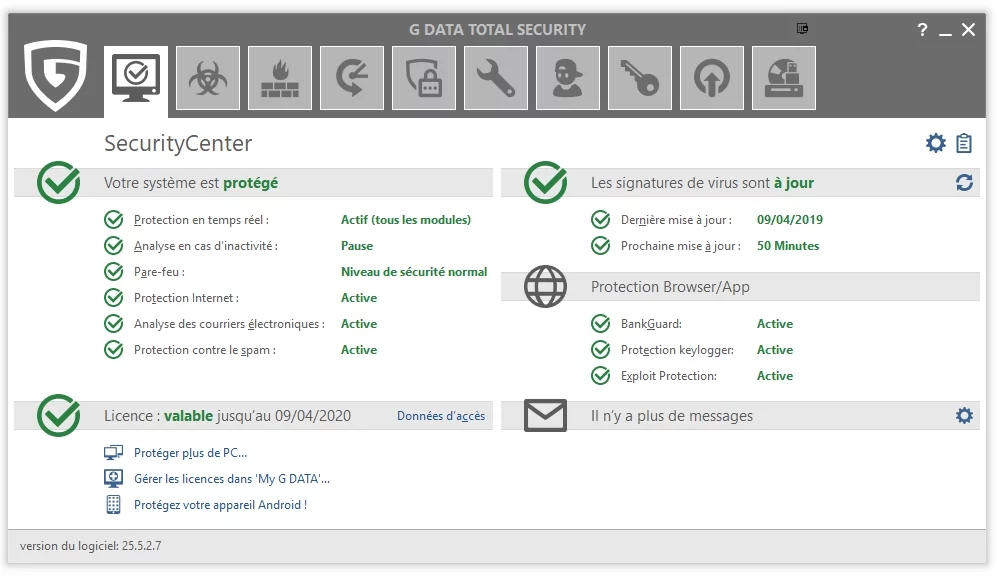Click check icon beside Exploit Protection

[601, 376]
